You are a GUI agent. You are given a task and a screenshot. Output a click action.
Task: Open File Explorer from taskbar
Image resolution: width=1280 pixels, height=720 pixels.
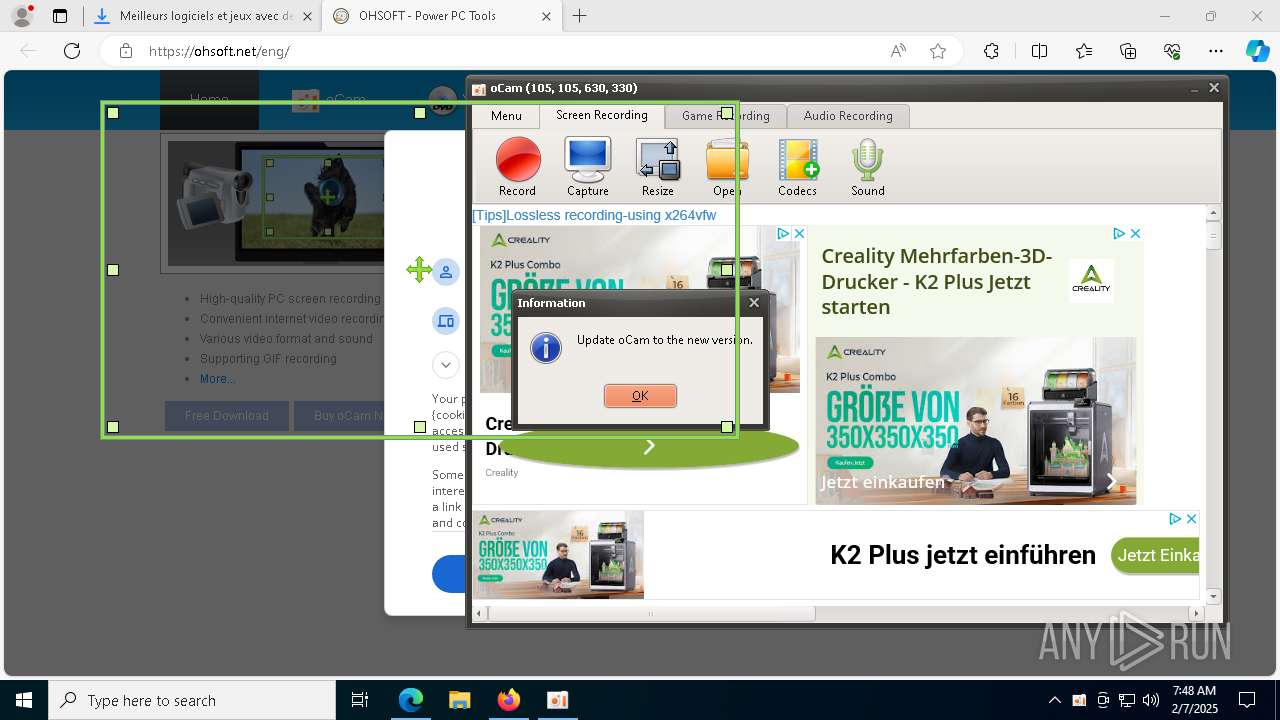[x=459, y=700]
